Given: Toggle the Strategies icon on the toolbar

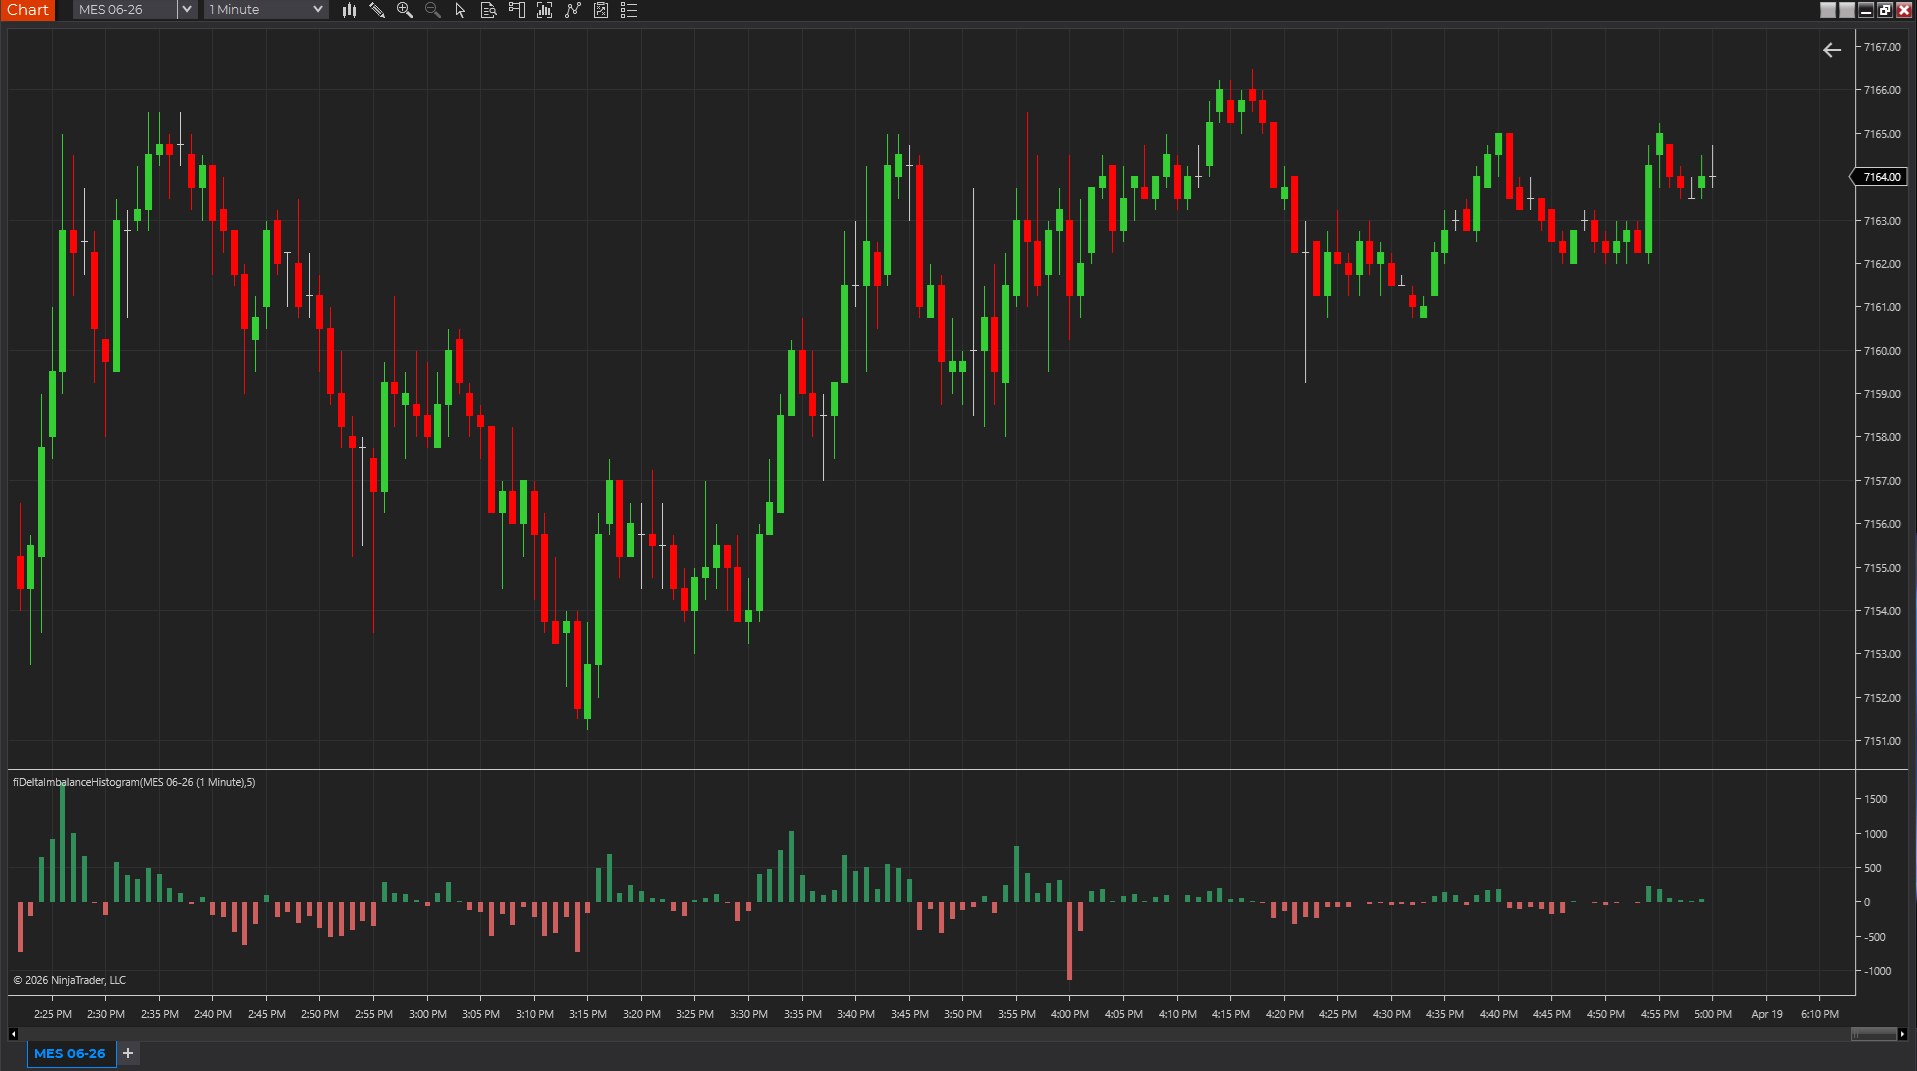Looking at the screenshot, I should [573, 10].
